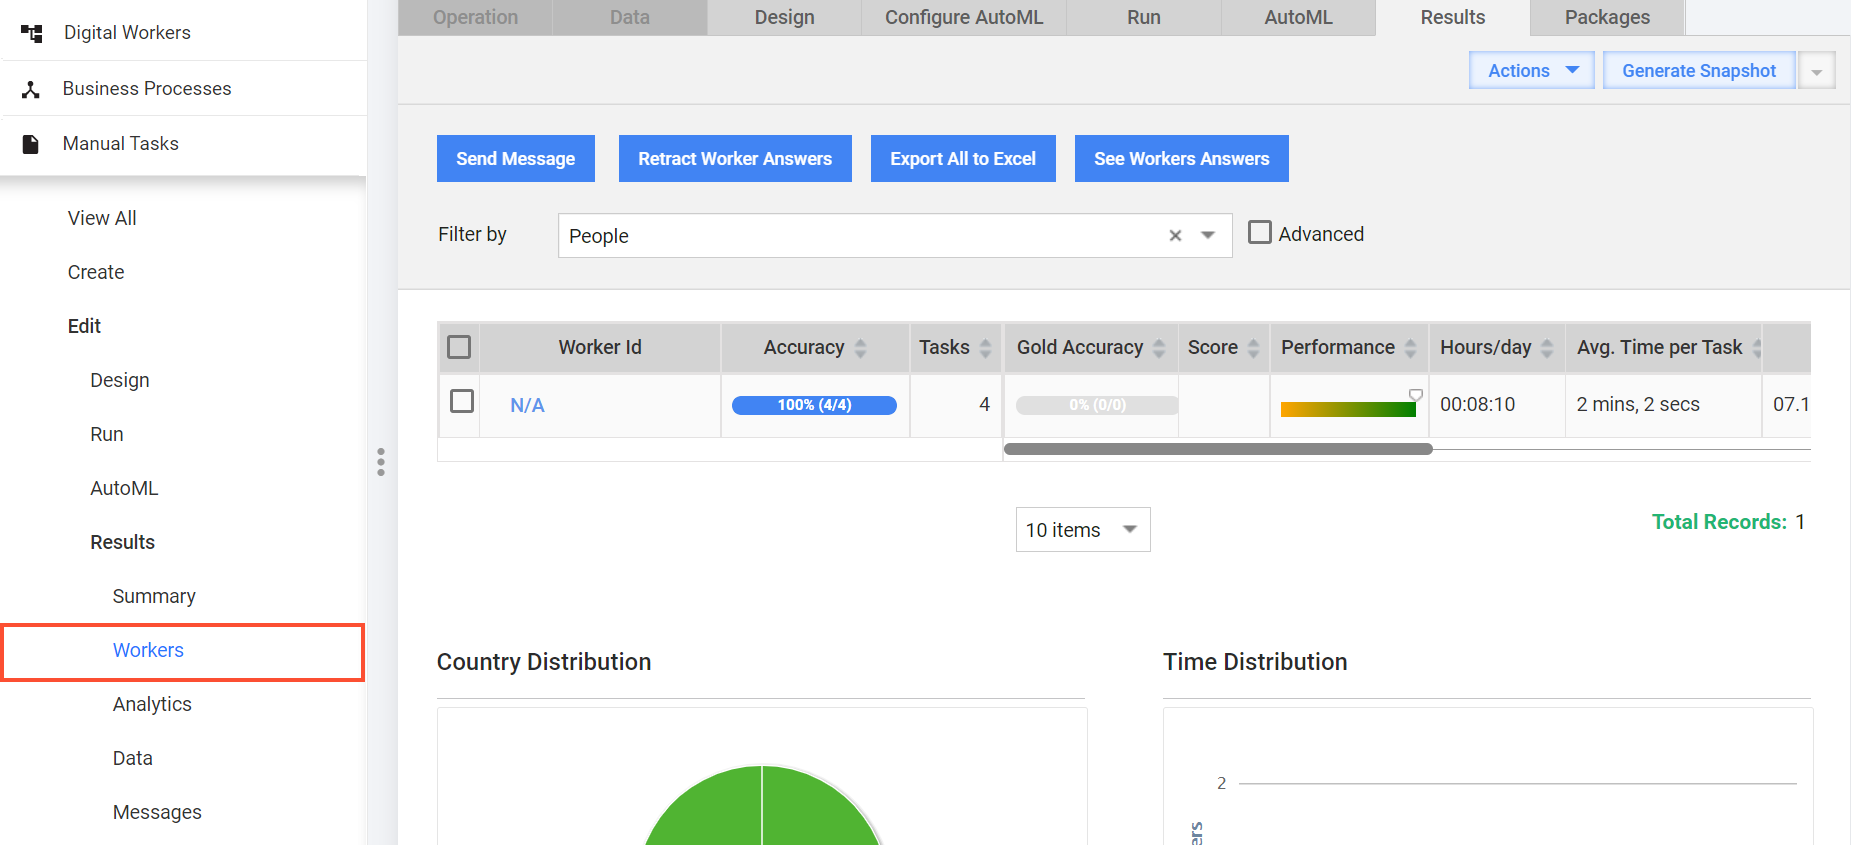This screenshot has height=845, width=1851.
Task: Open the 10 items page size dropdown
Action: pyautogui.click(x=1083, y=529)
